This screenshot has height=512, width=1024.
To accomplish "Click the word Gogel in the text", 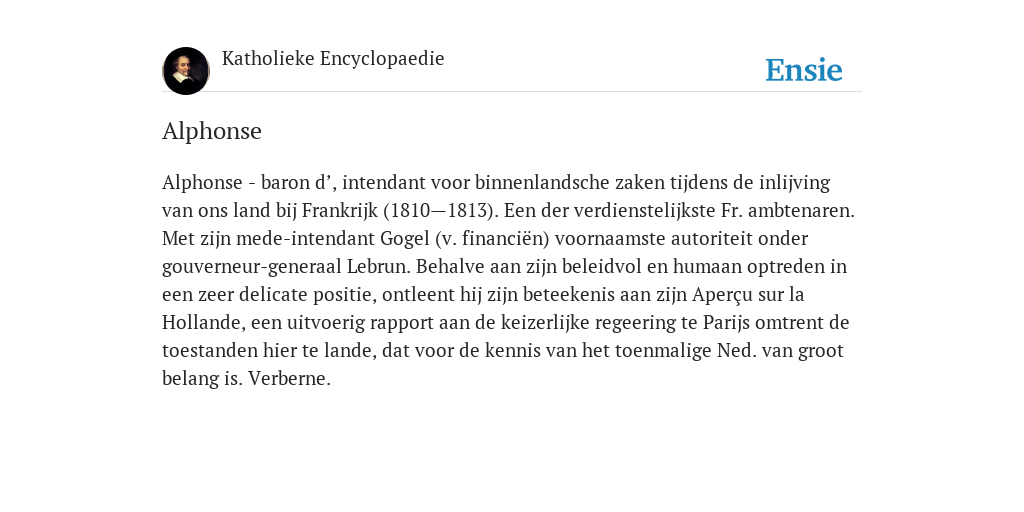I will tap(405, 239).
